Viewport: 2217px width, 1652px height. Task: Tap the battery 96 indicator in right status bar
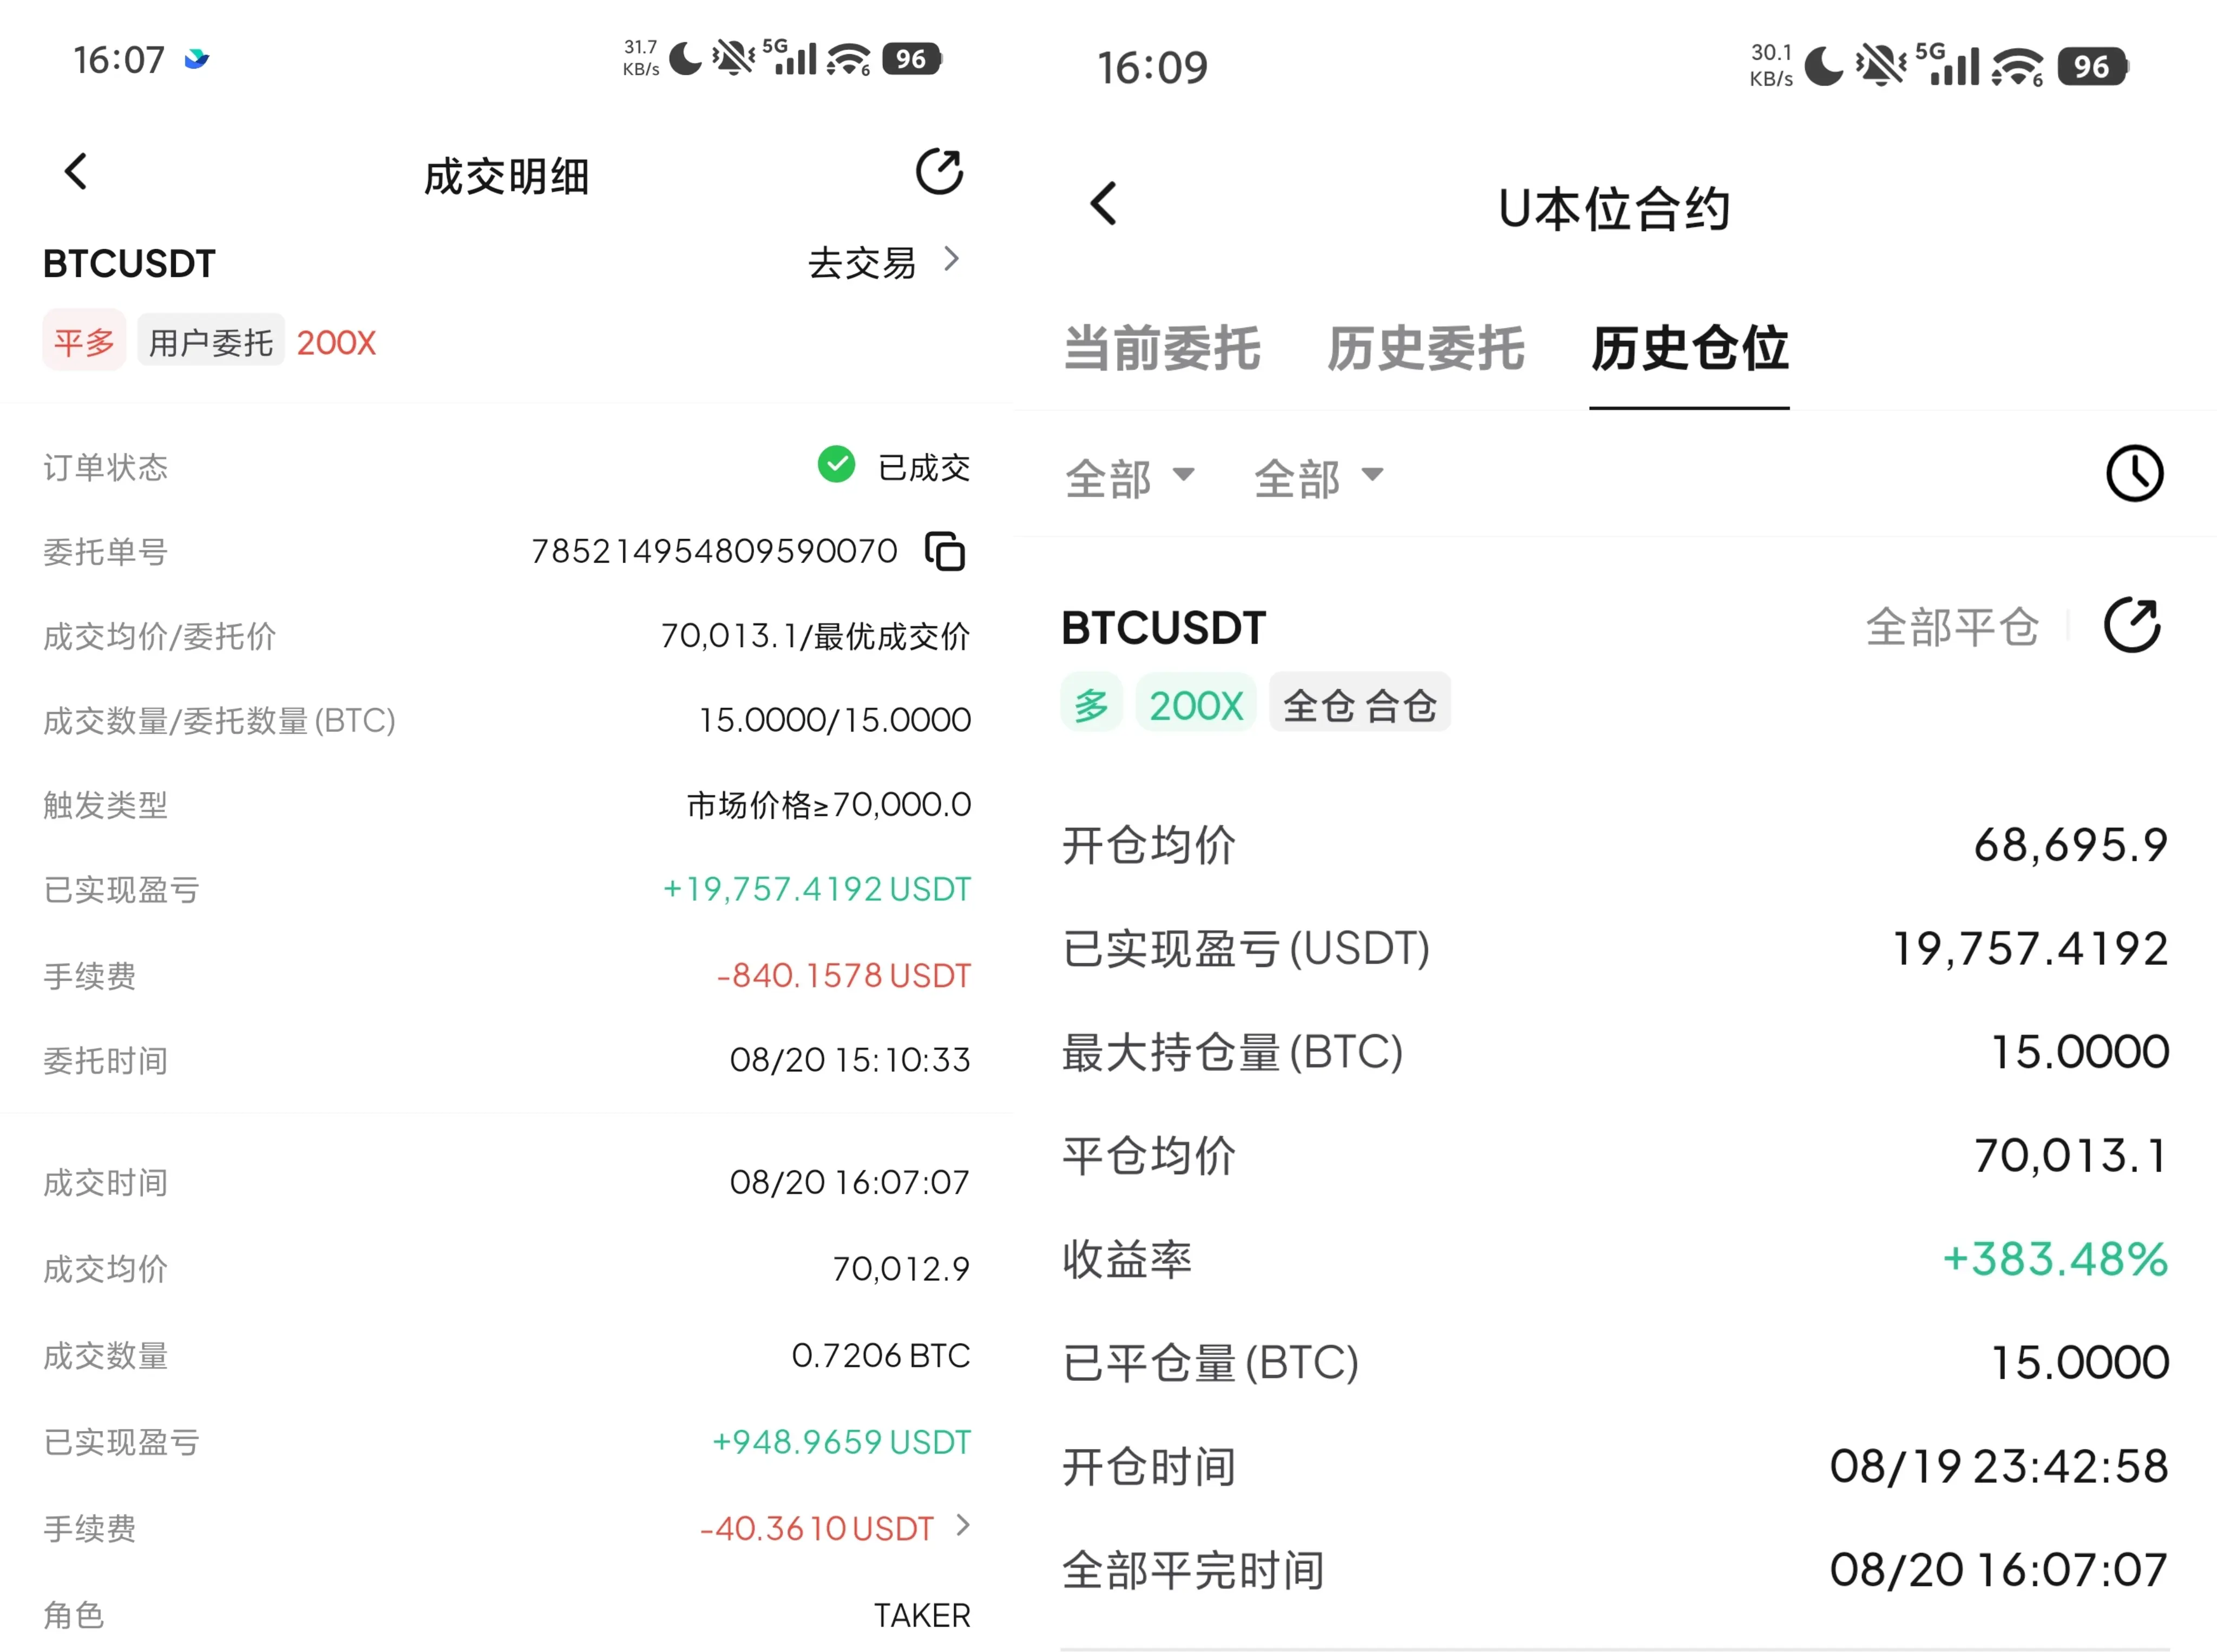pyautogui.click(x=2092, y=67)
